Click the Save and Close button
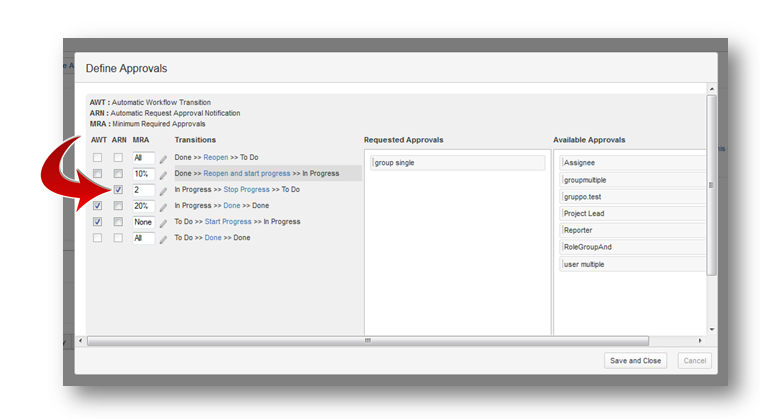Image resolution: width=760 pixels, height=419 pixels. [635, 361]
